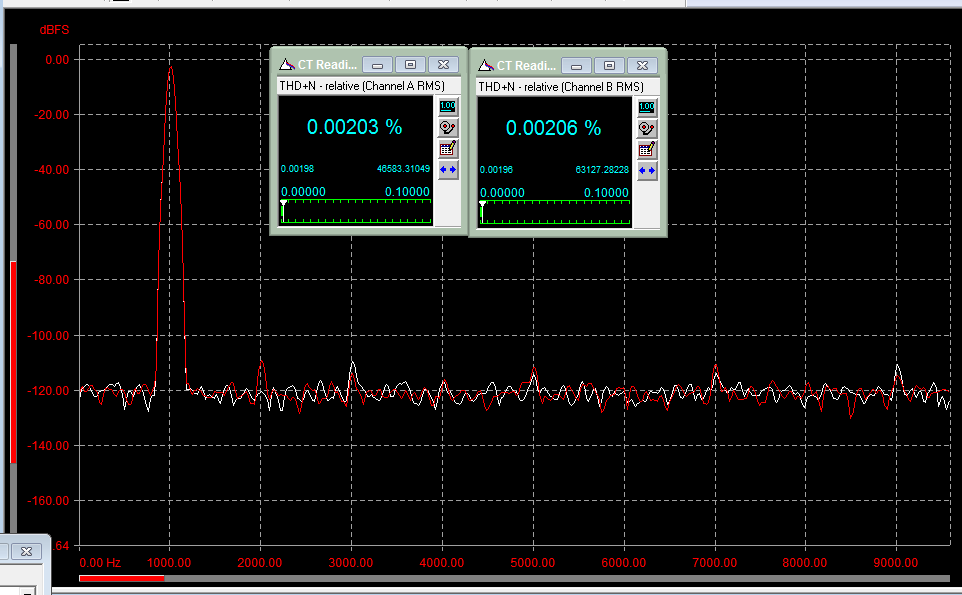Click the 63127.28228 value in Channel B window
The width and height of the screenshot is (962, 595).
[602, 170]
